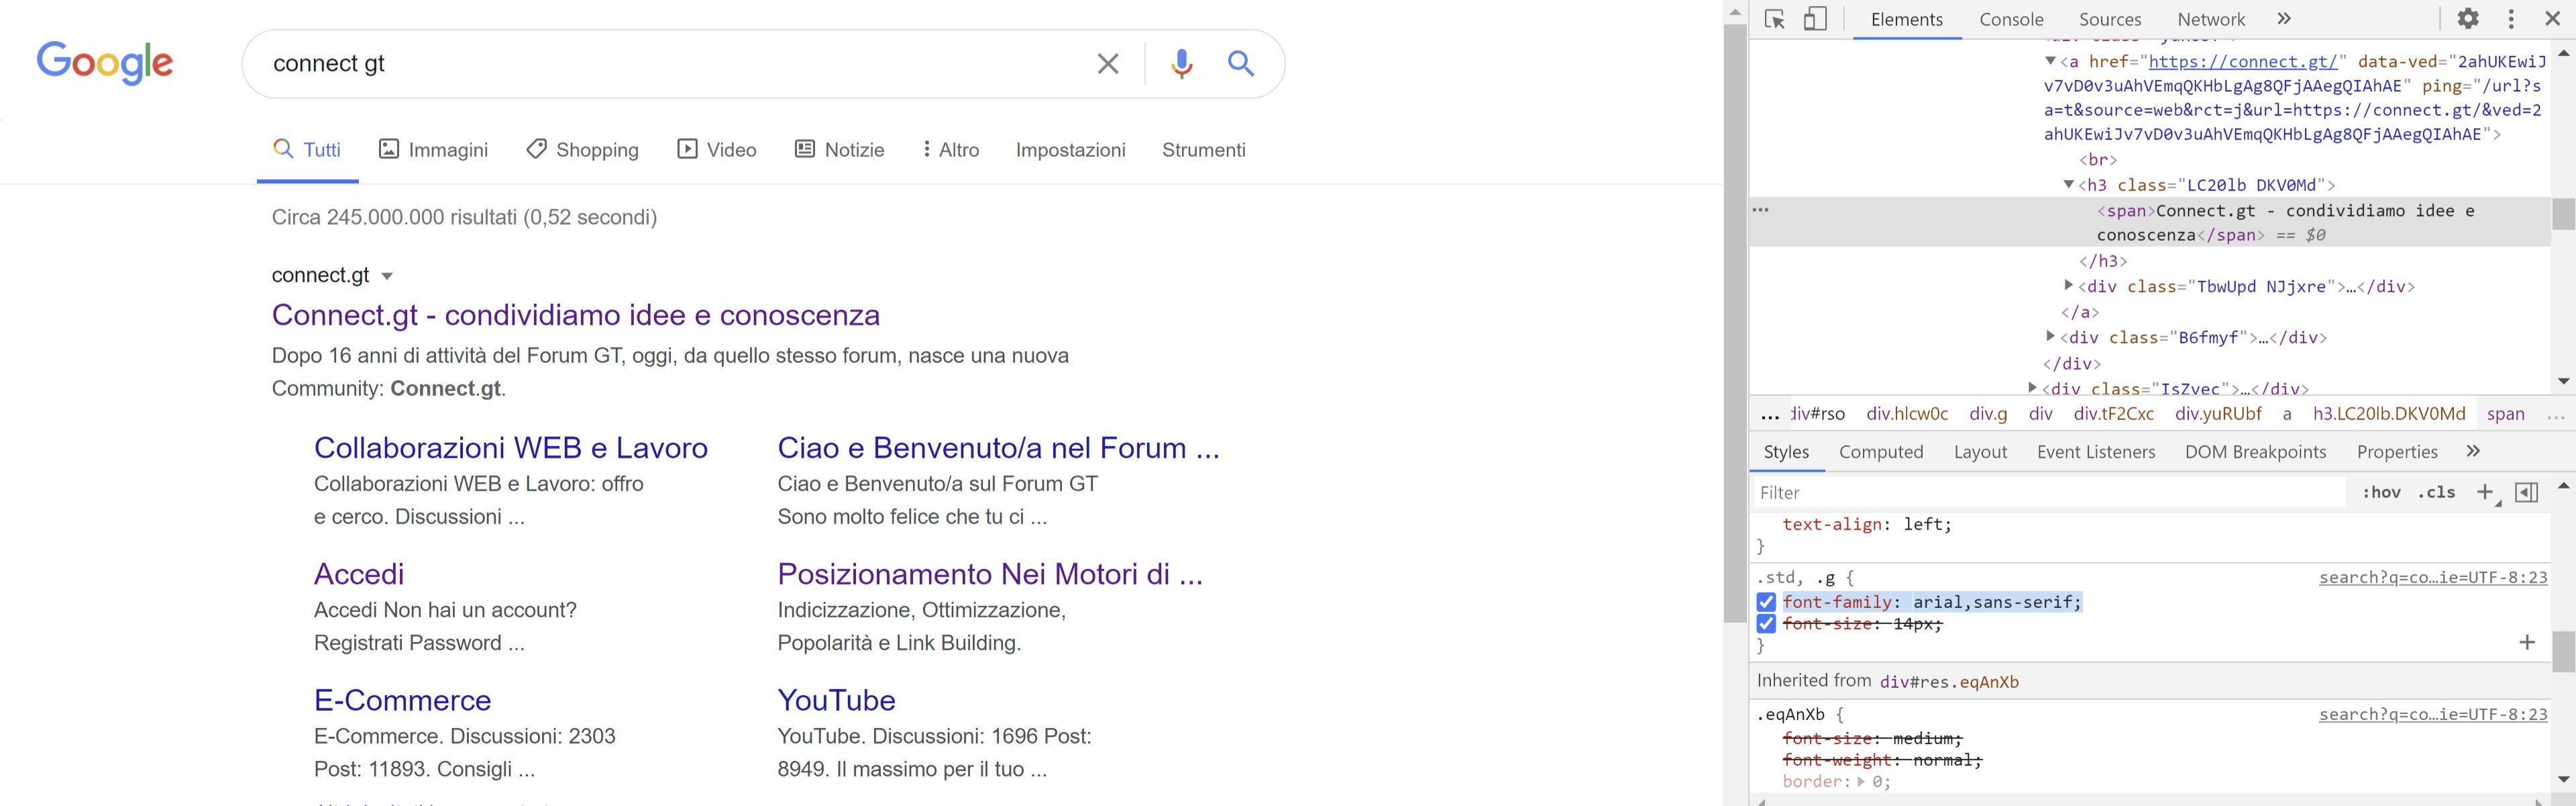Open Ciao e Benvenuto/a nel Forum sitelink
This screenshot has width=2576, height=806.
point(998,448)
